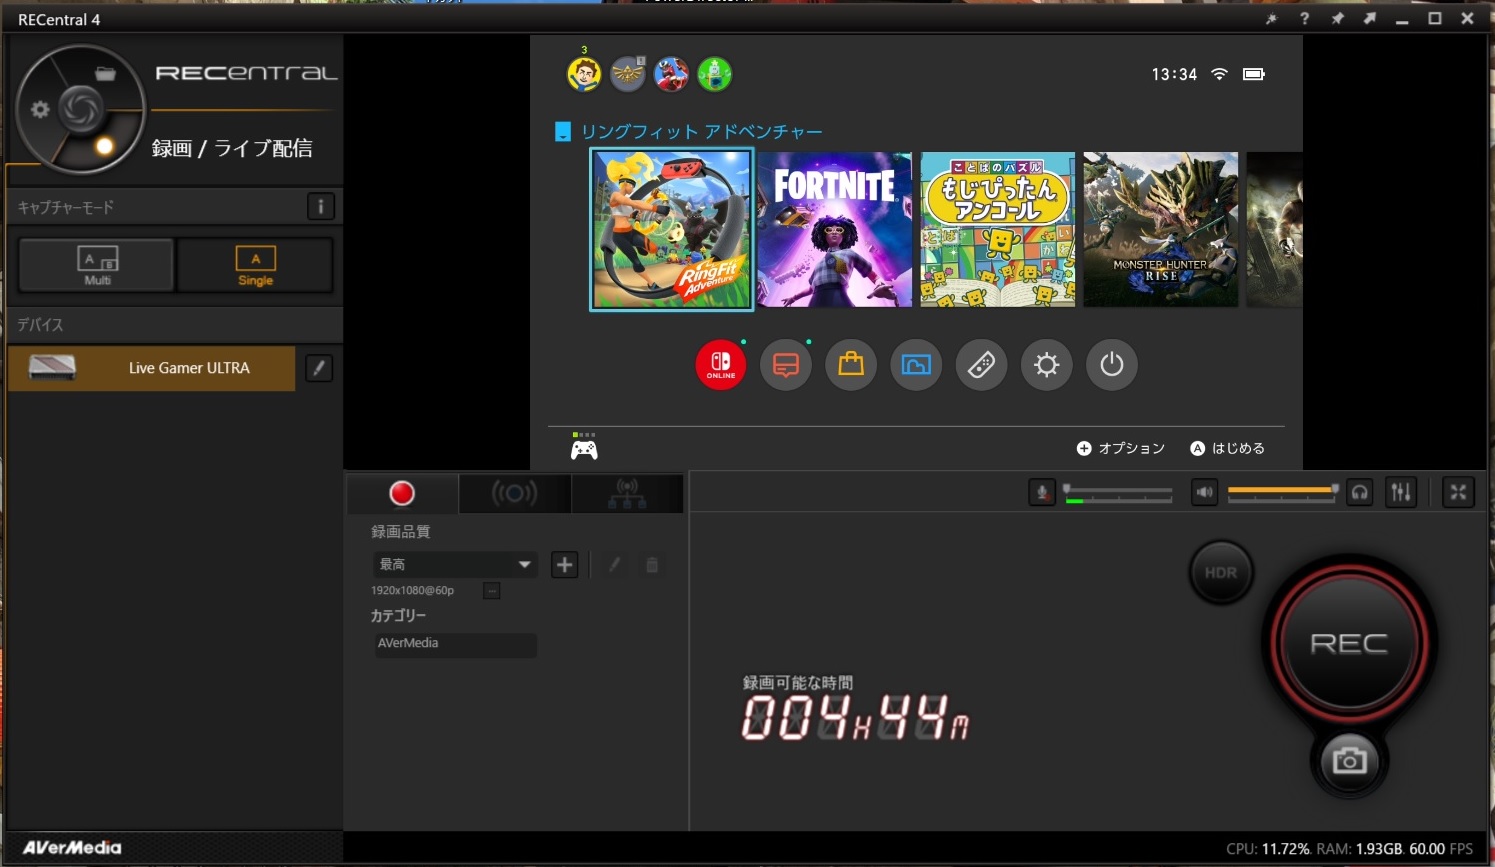Select the first user avatar with badge 3

click(x=584, y=74)
